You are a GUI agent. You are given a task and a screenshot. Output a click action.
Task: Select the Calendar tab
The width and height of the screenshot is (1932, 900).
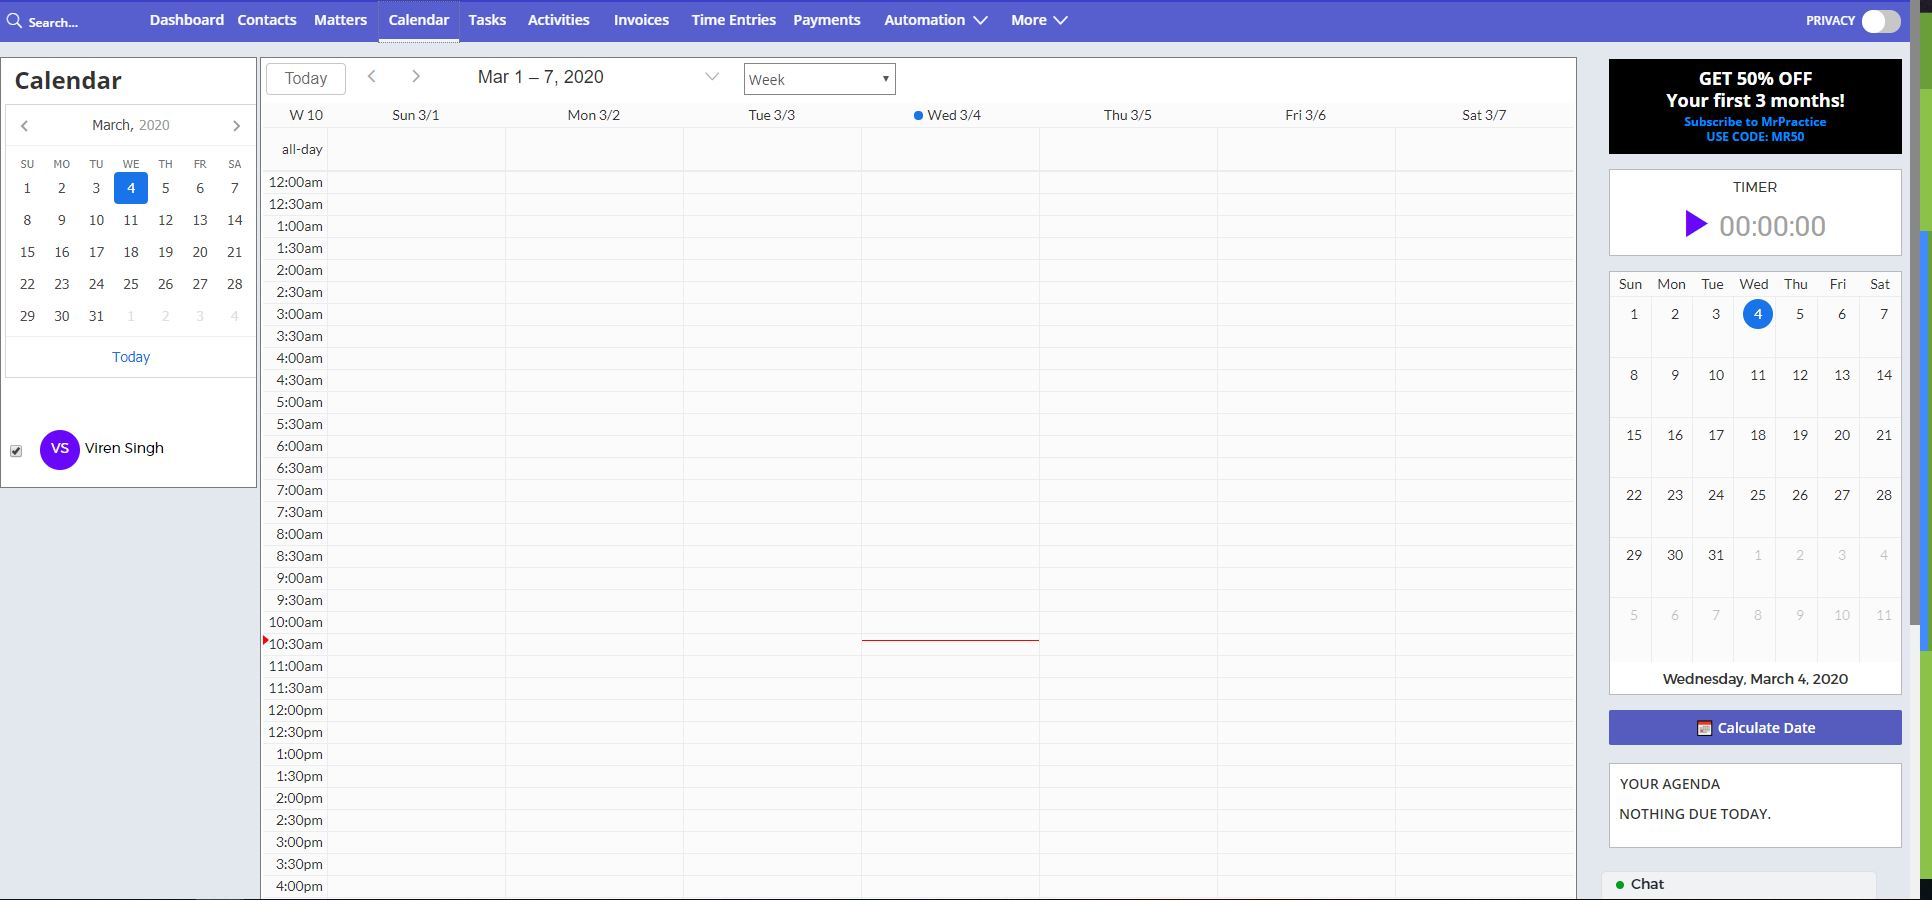click(418, 20)
